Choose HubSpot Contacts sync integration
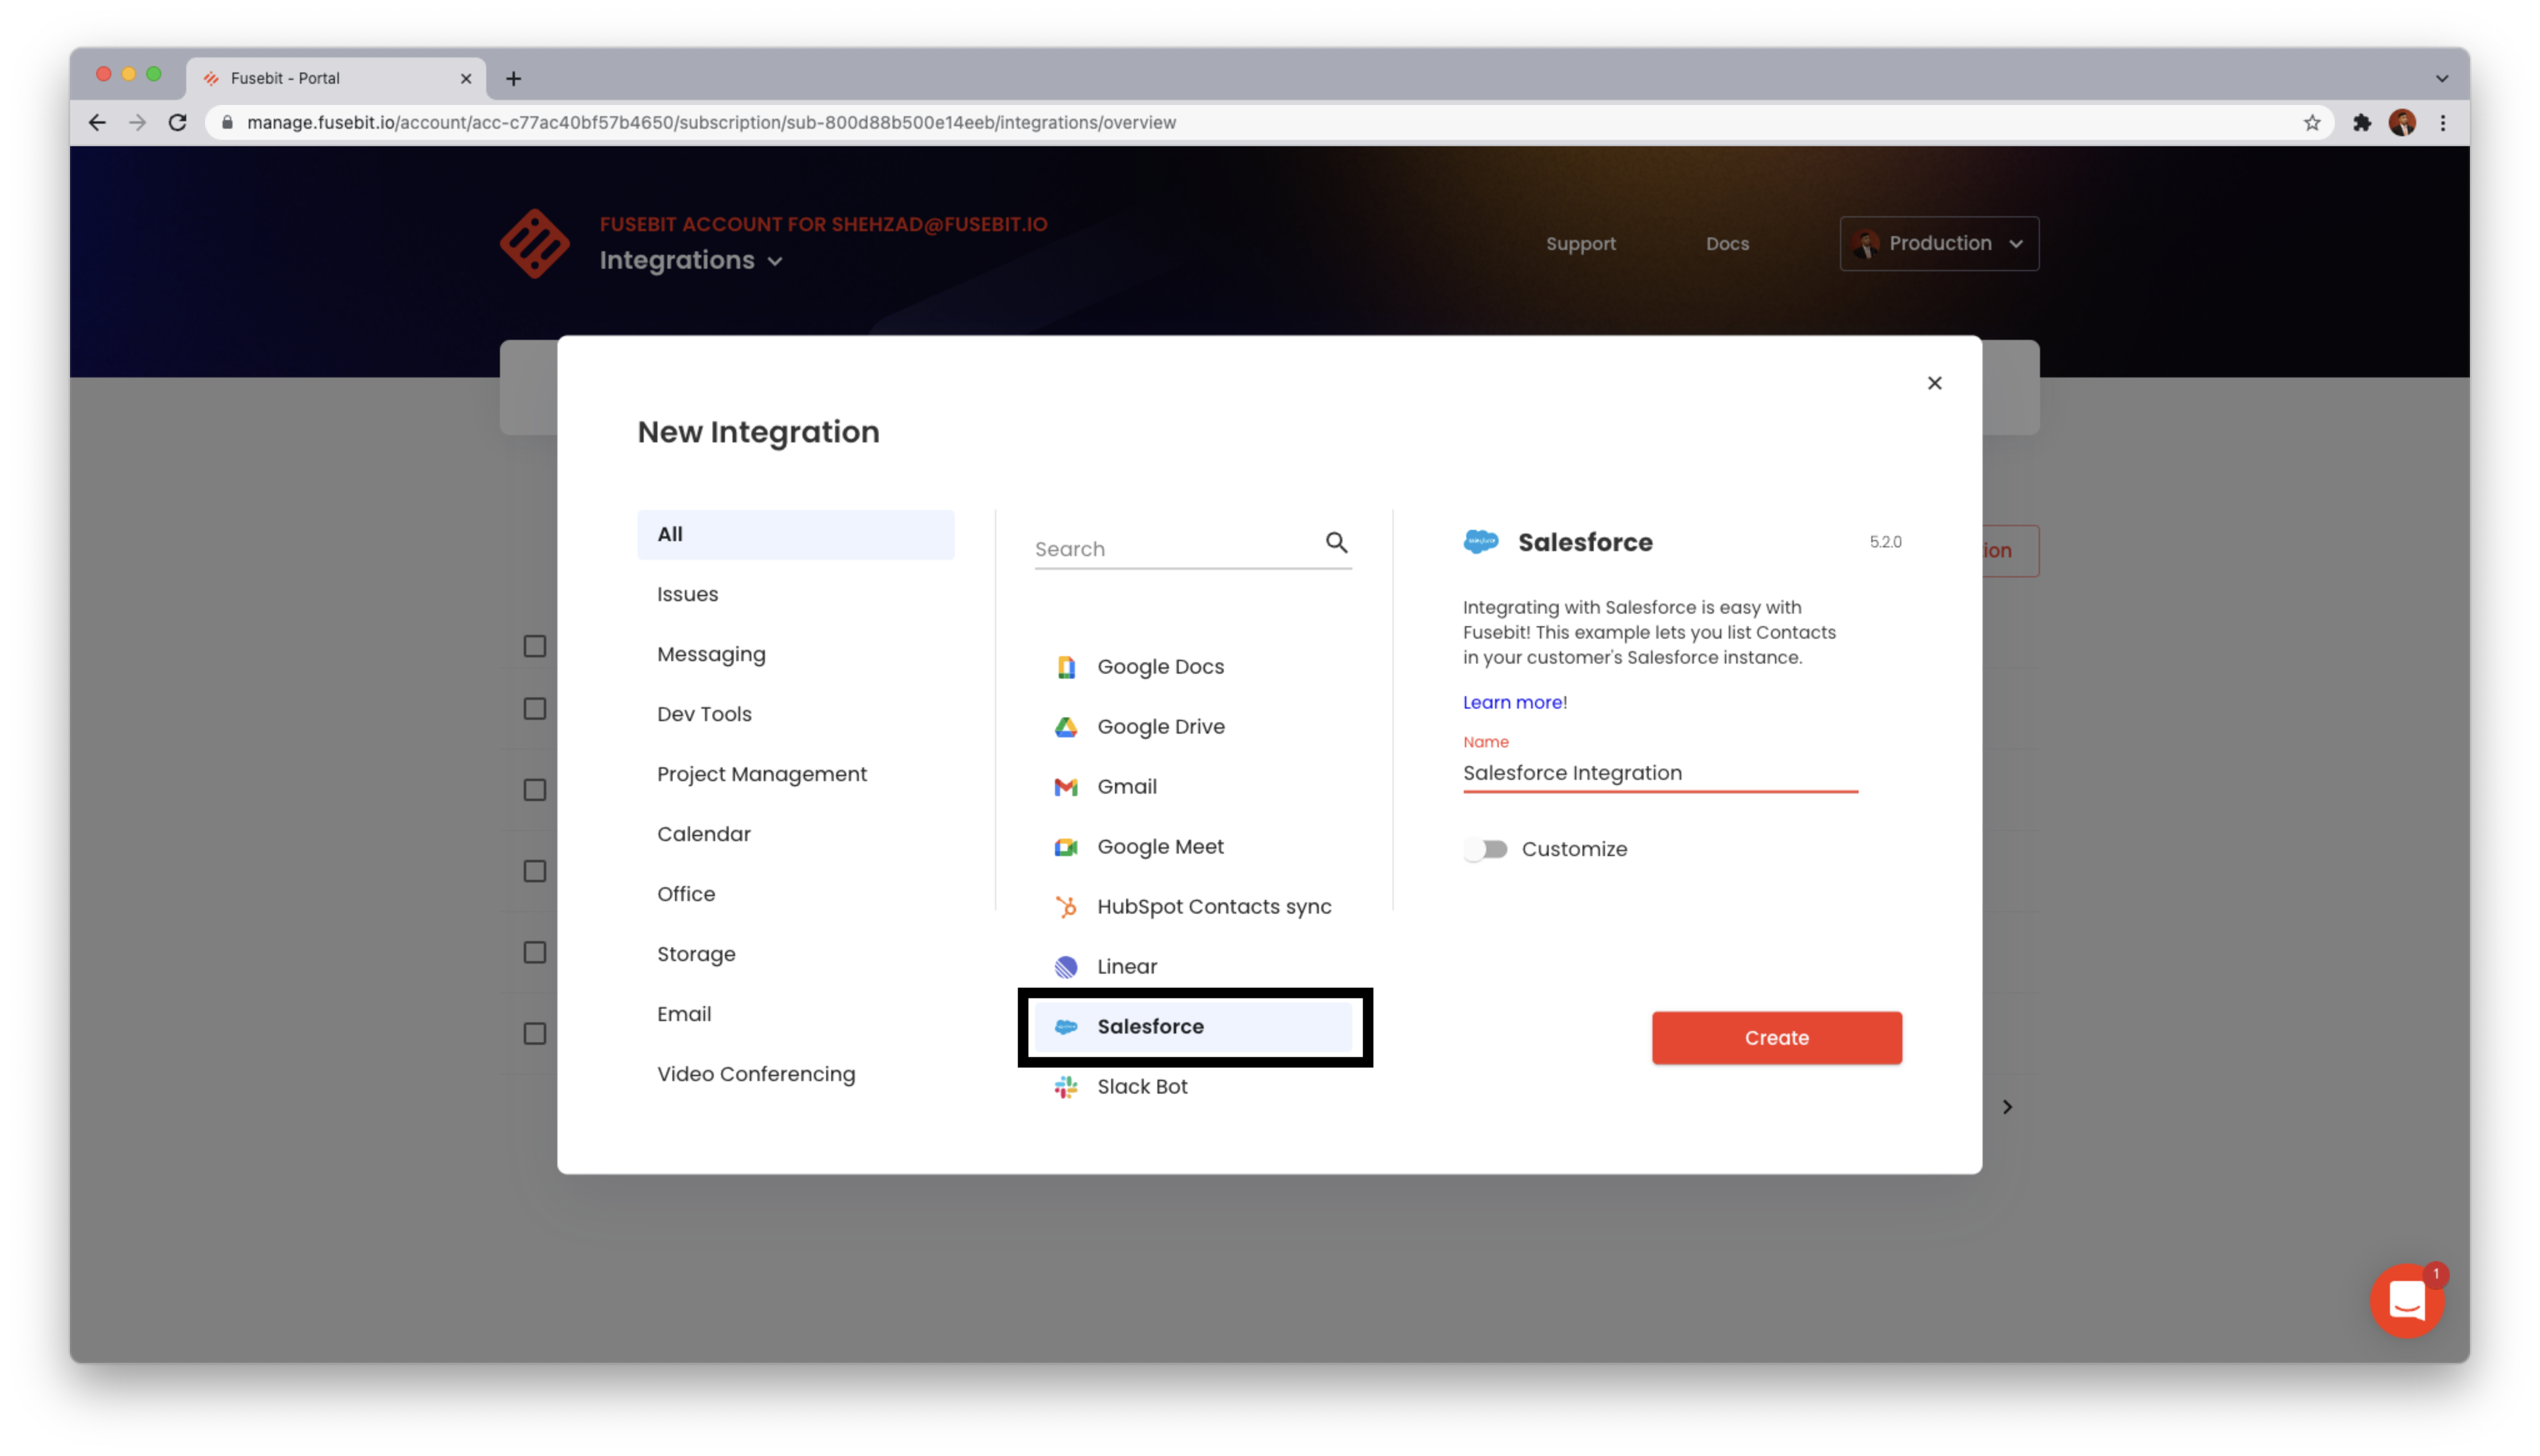Viewport: 2540px width, 1456px height. click(1193, 907)
